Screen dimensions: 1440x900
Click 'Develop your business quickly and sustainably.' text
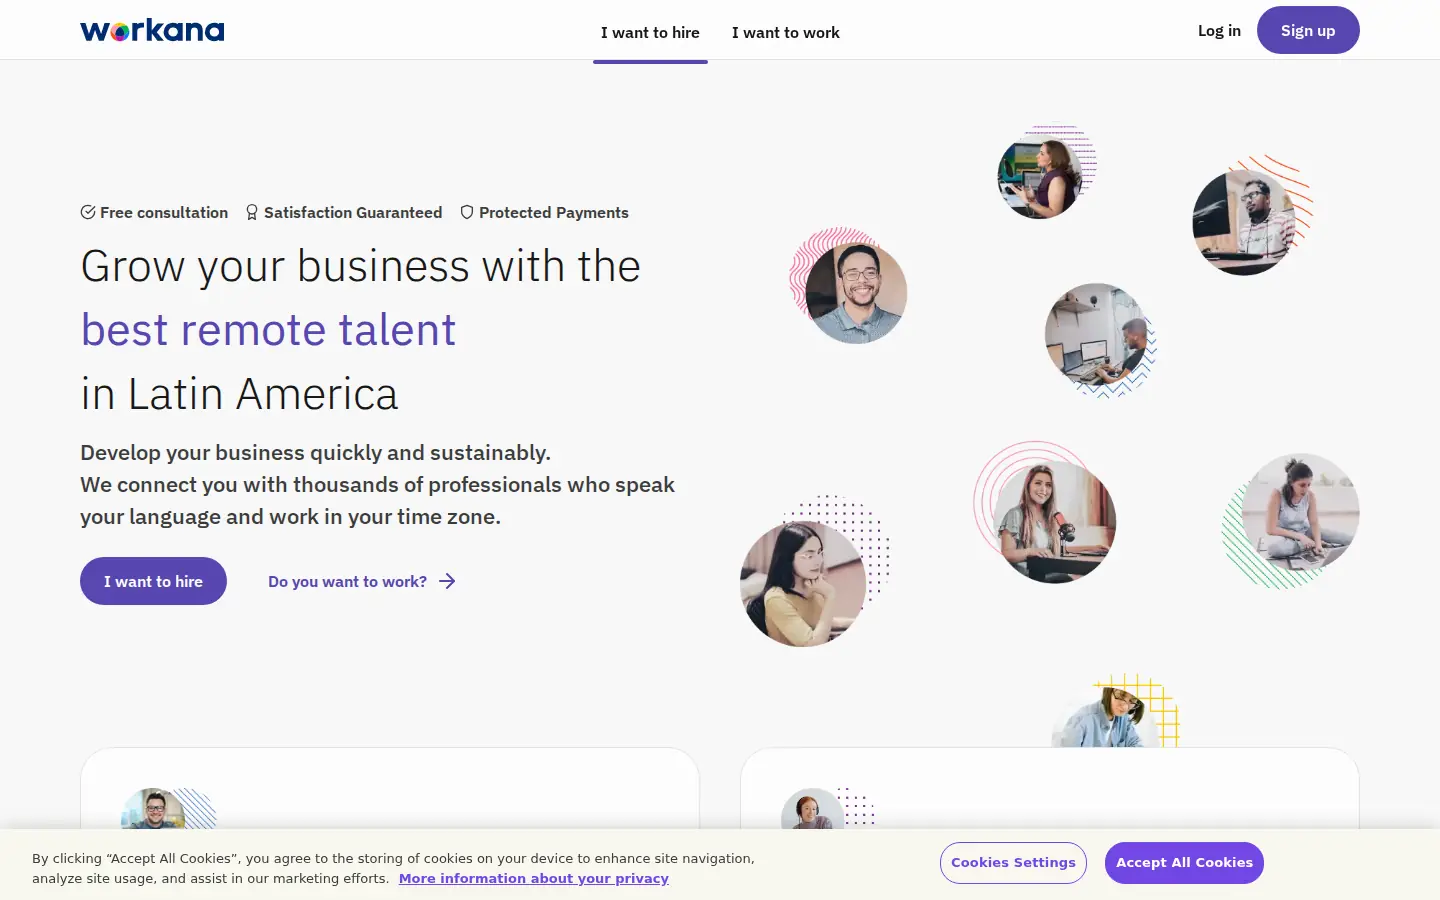(315, 452)
